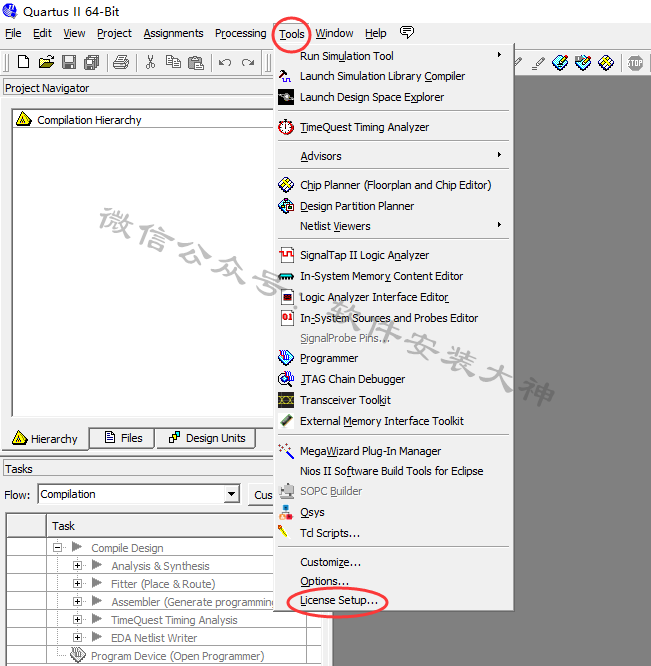Image resolution: width=651 pixels, height=666 pixels.
Task: Click the Customize button beside Flow
Action: tap(261, 494)
